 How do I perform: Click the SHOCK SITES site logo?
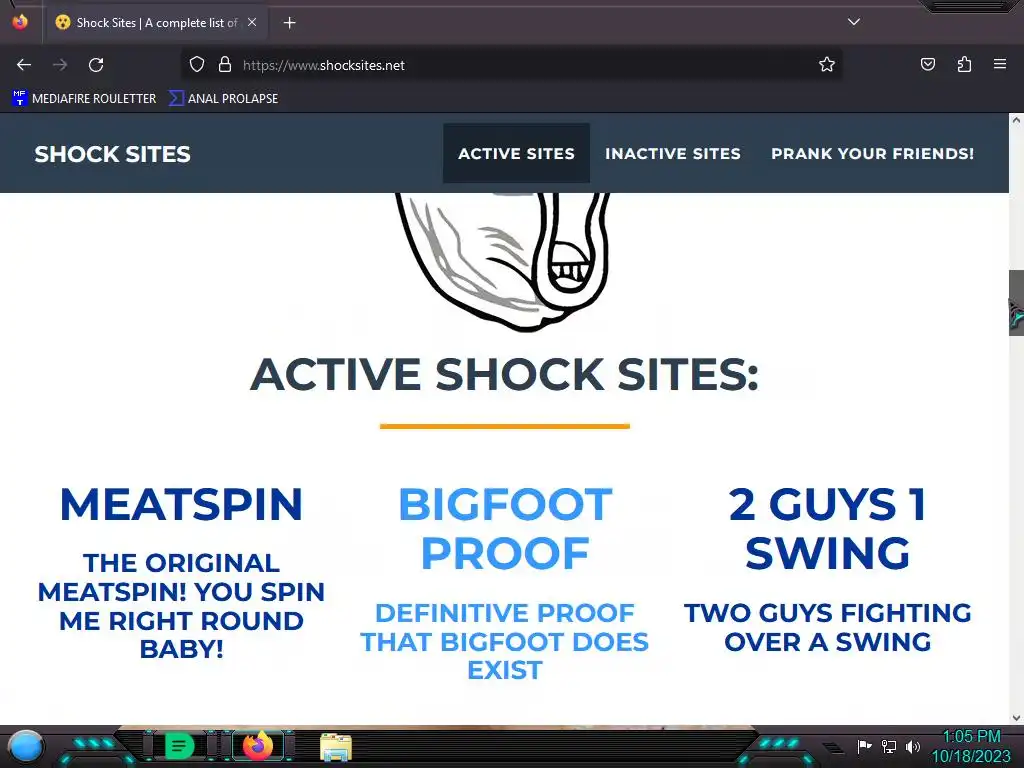(112, 154)
